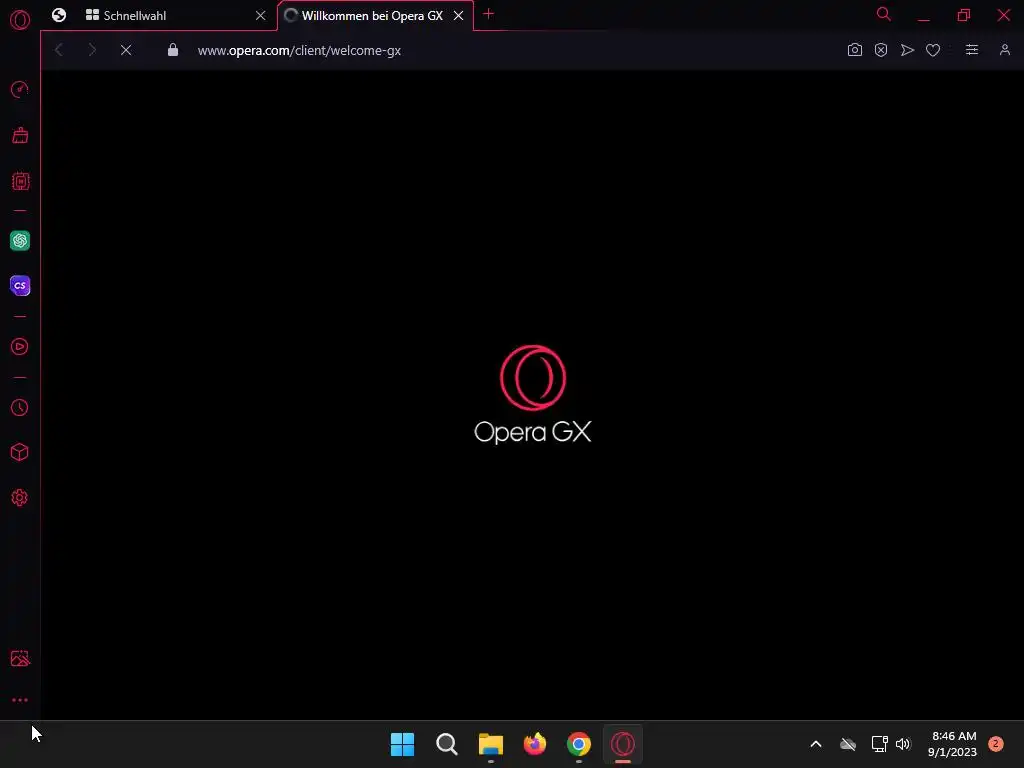
Task: Open History clock icon in sidebar
Action: point(20,408)
